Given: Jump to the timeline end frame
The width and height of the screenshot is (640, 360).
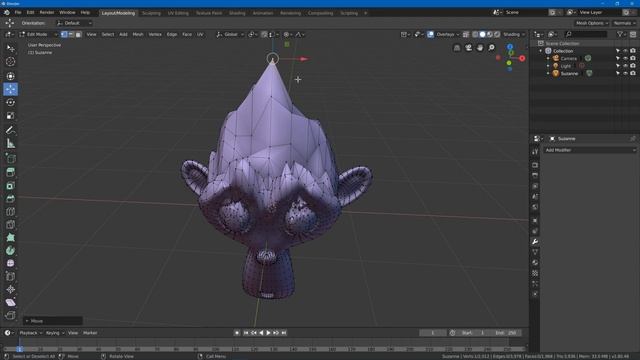Looking at the screenshot, I should tap(284, 333).
